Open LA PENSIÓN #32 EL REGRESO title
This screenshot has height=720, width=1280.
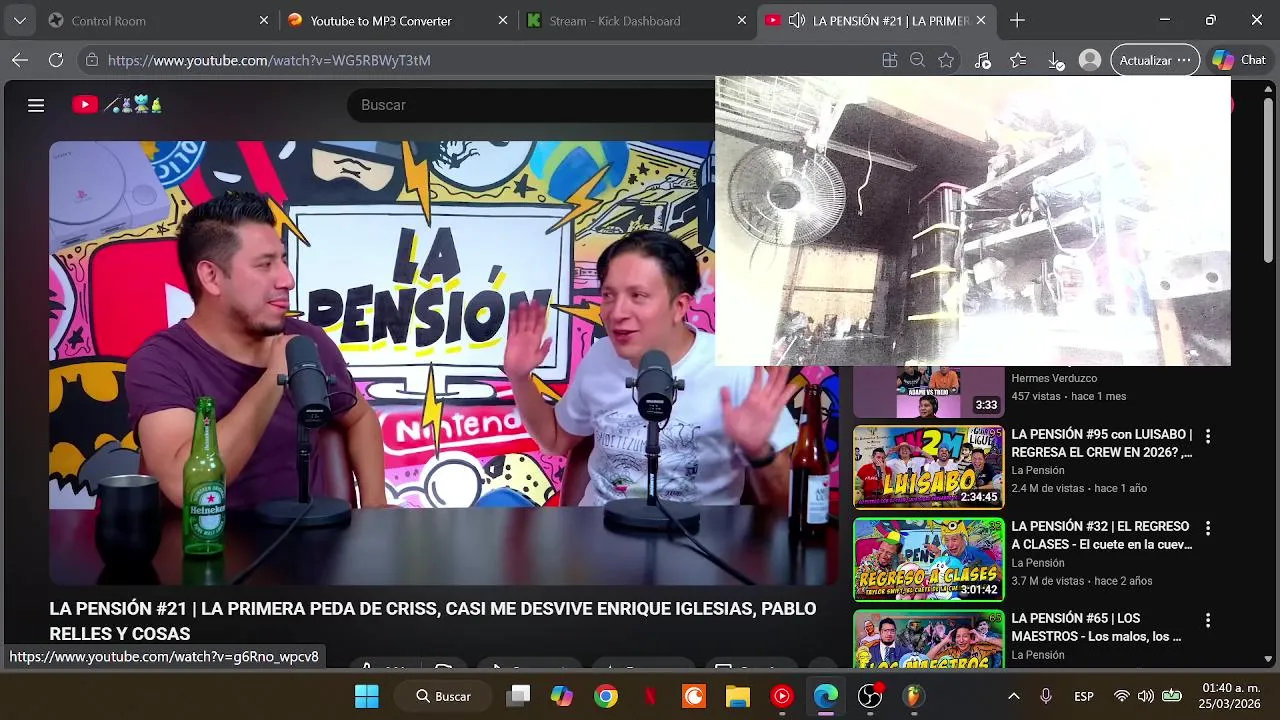1102,535
